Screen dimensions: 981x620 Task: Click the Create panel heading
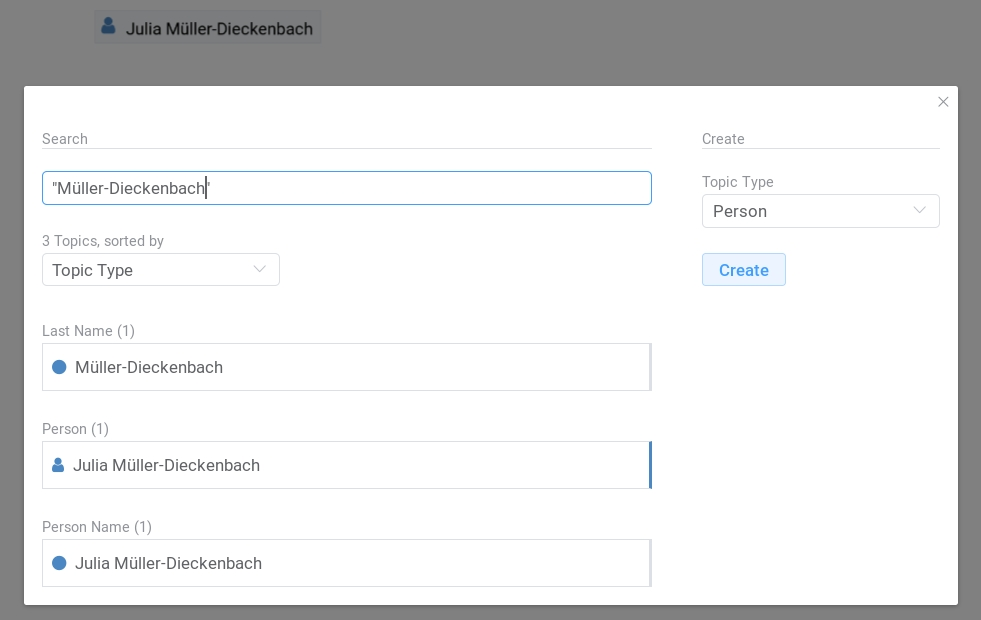pos(723,139)
